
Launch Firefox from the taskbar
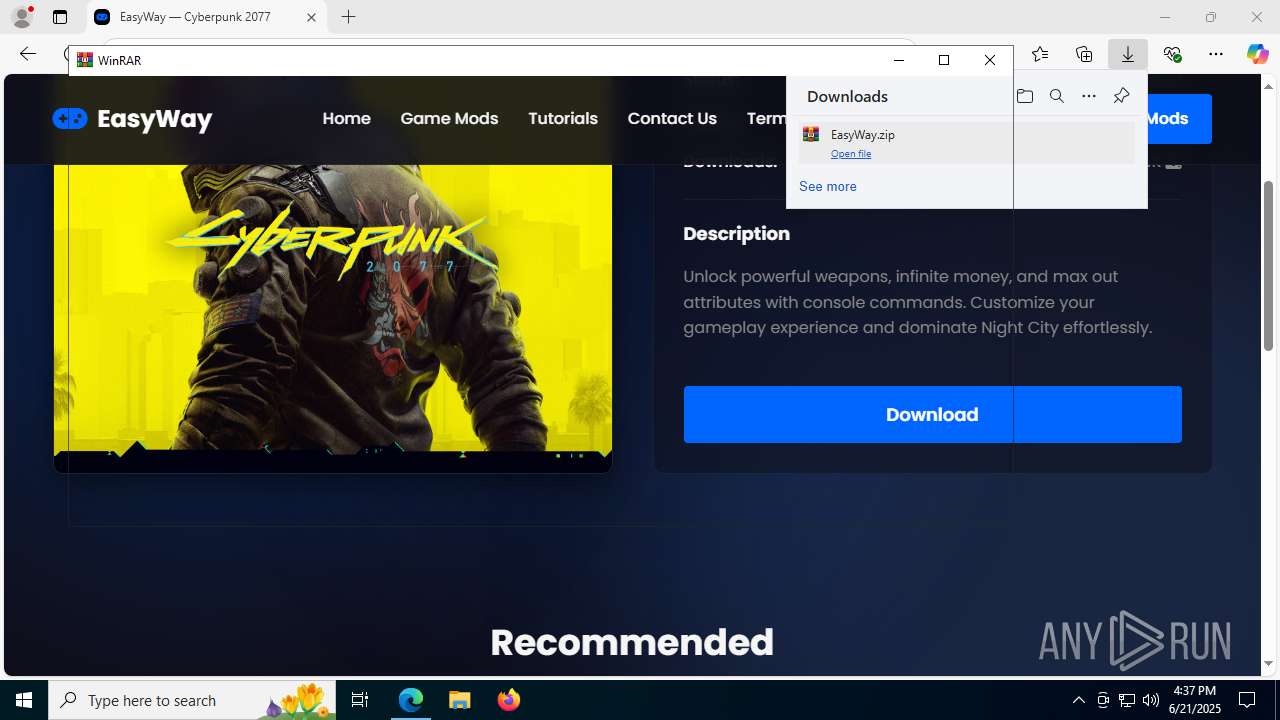pos(509,700)
